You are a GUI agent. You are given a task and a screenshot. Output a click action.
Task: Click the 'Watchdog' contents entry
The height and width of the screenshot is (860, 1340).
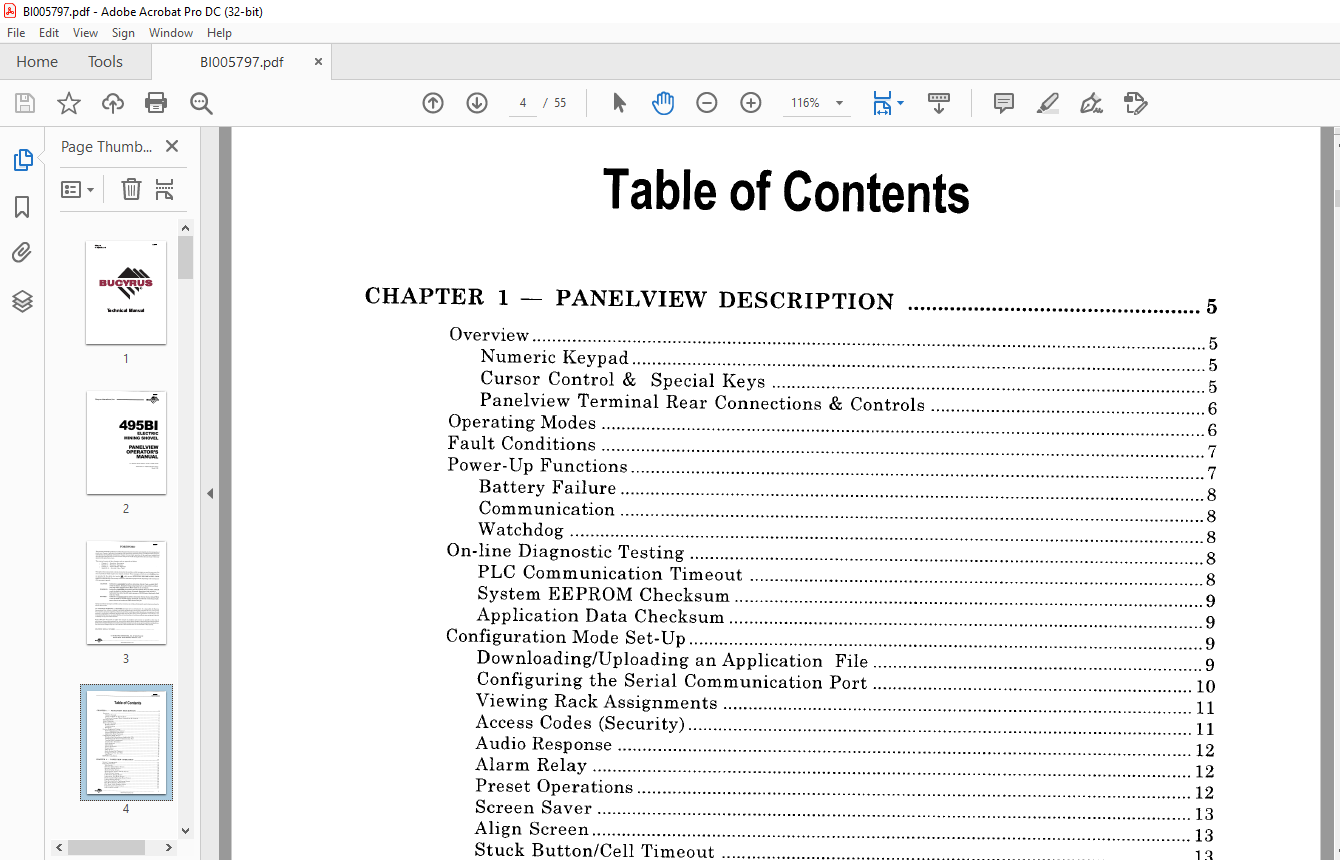tap(520, 530)
